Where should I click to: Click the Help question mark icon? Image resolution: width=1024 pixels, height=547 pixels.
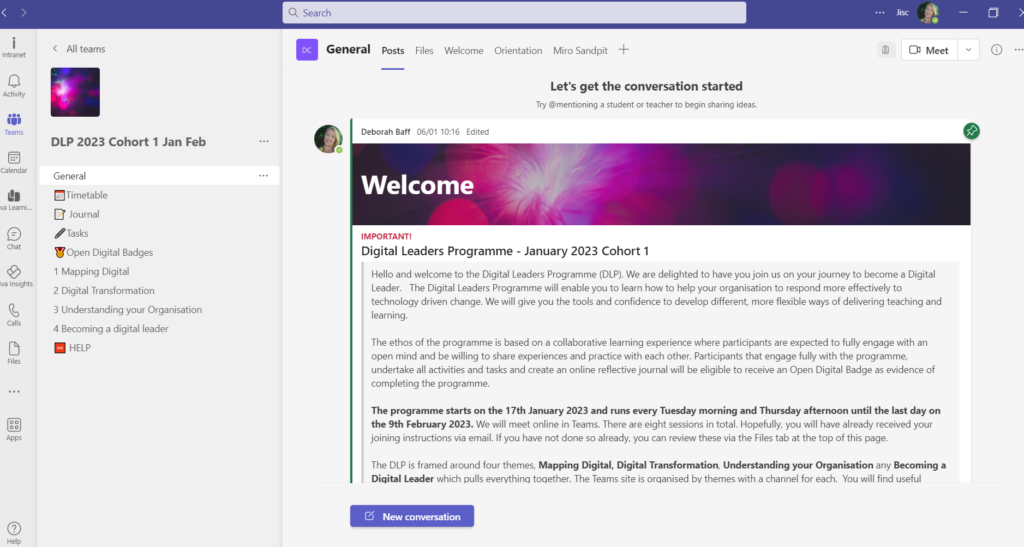pyautogui.click(x=14, y=531)
